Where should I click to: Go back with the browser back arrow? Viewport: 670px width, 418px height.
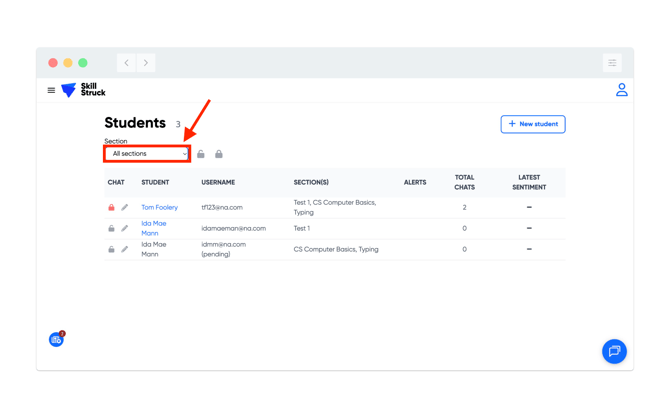127,63
